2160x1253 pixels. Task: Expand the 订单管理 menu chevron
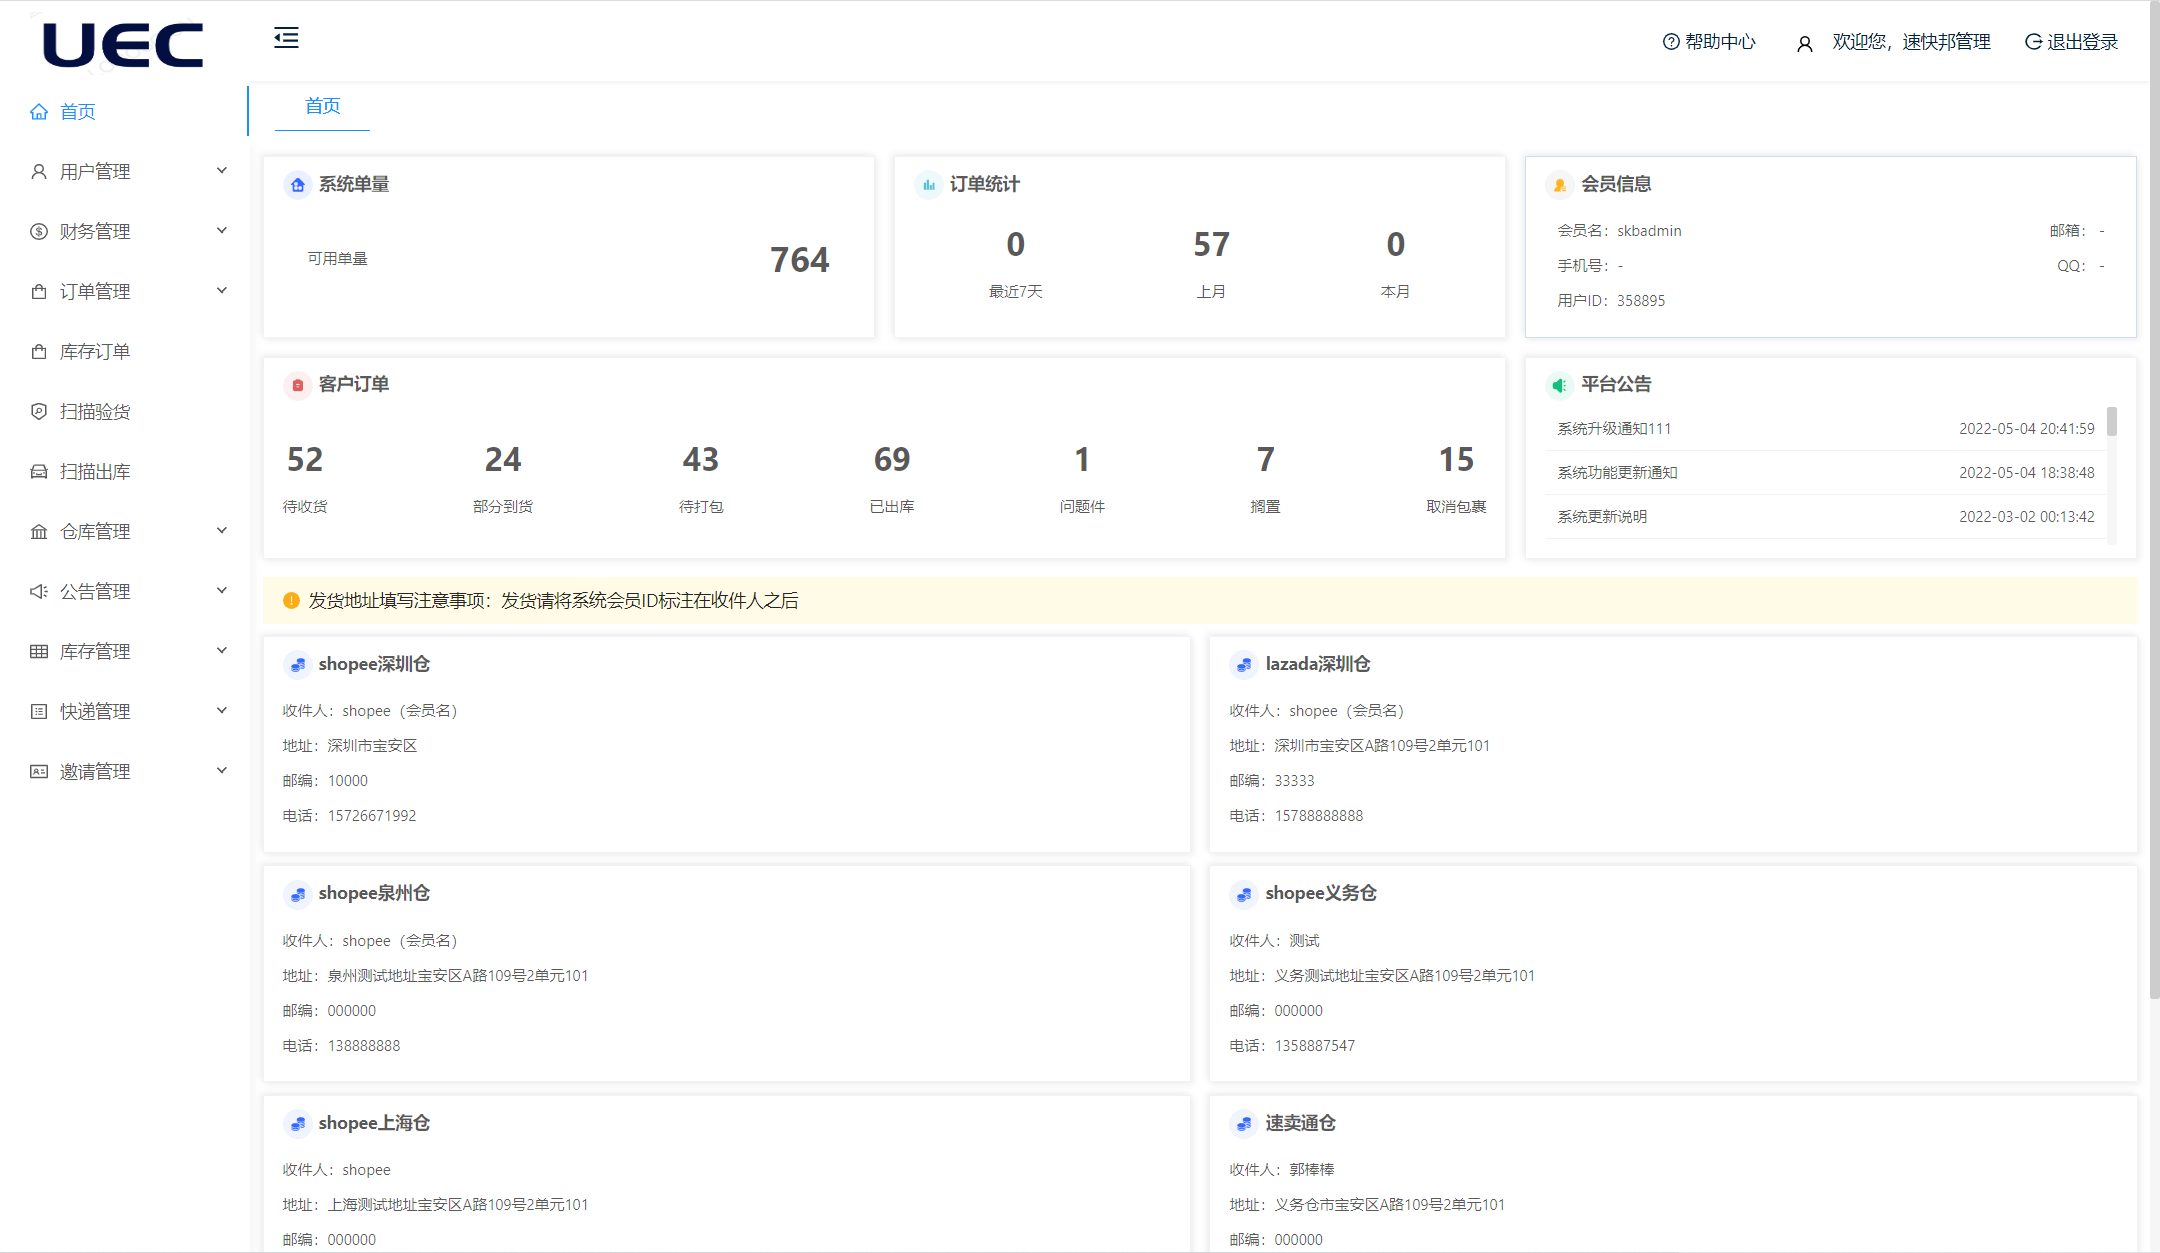tap(222, 291)
